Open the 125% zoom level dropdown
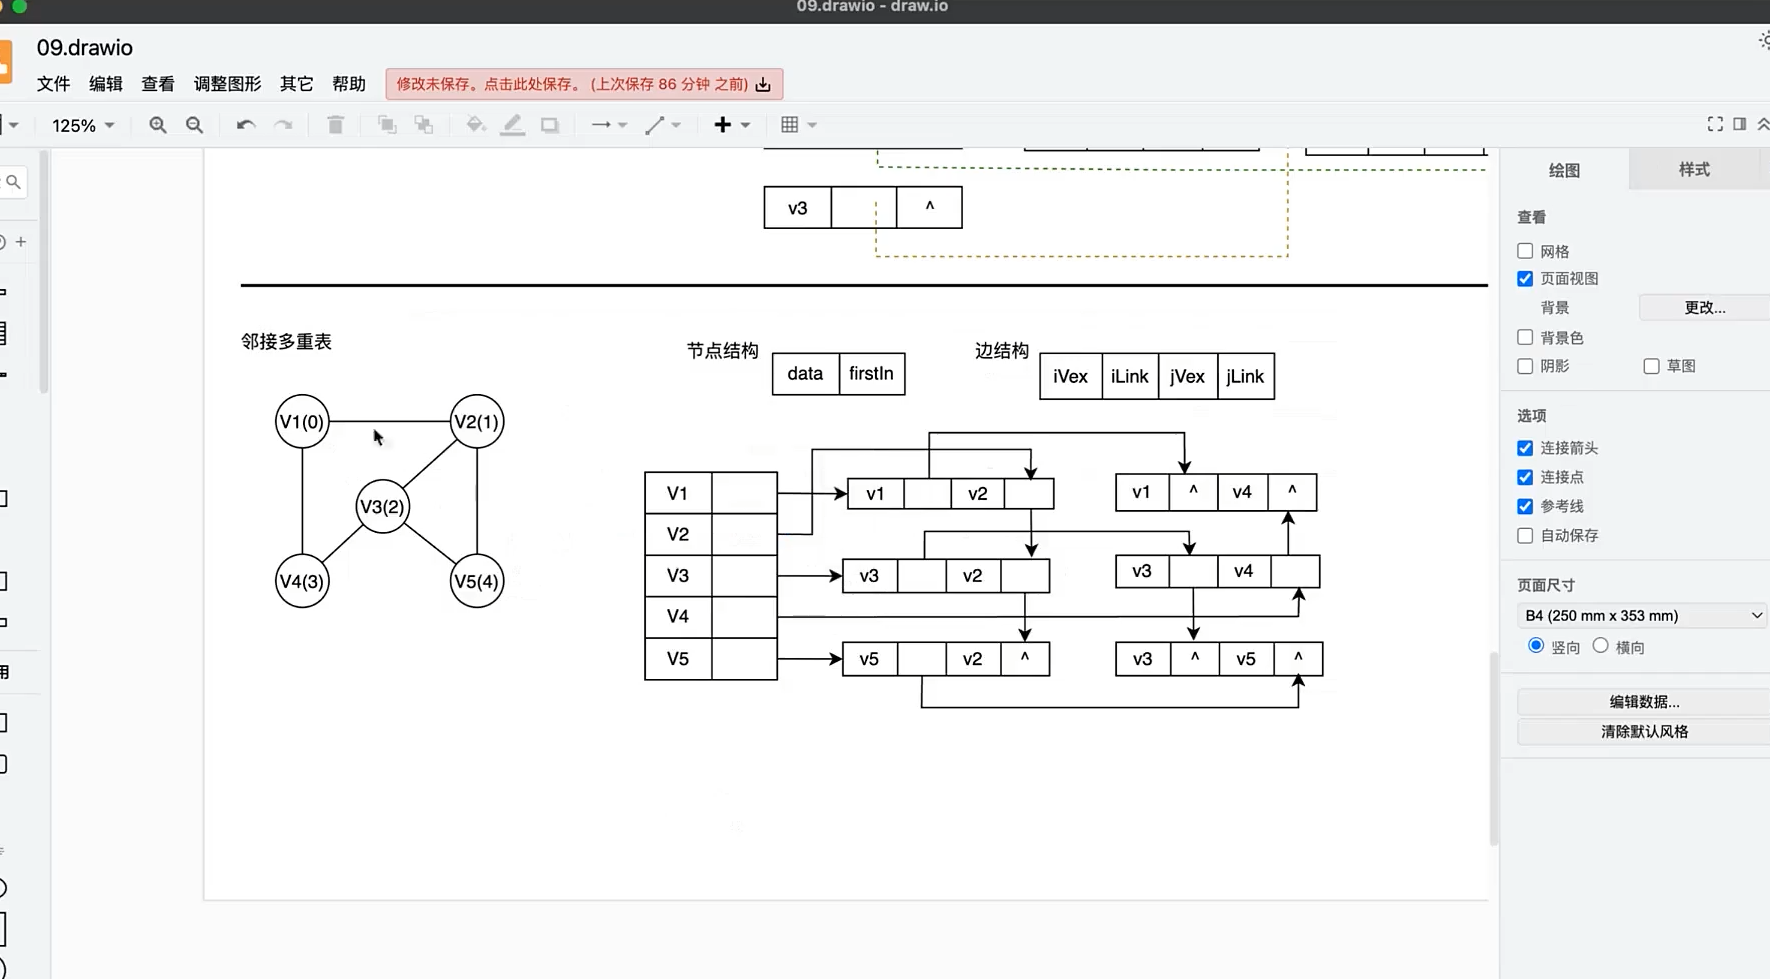1770x979 pixels. (x=83, y=125)
